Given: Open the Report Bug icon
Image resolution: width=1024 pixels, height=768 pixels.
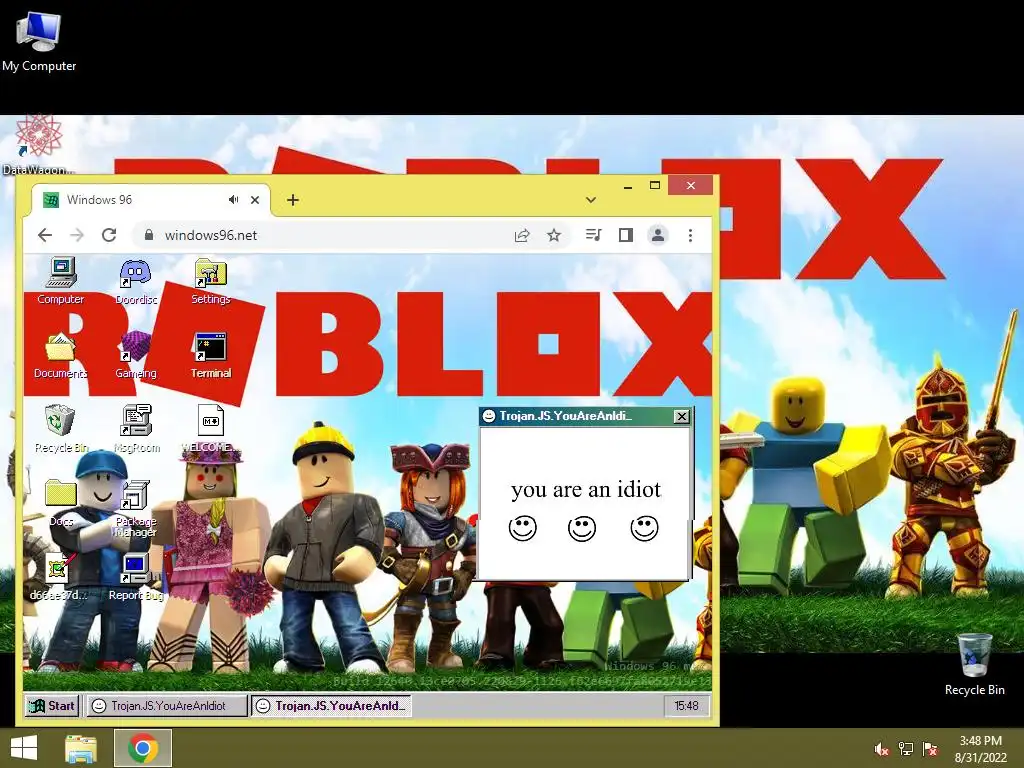Looking at the screenshot, I should click(136, 577).
